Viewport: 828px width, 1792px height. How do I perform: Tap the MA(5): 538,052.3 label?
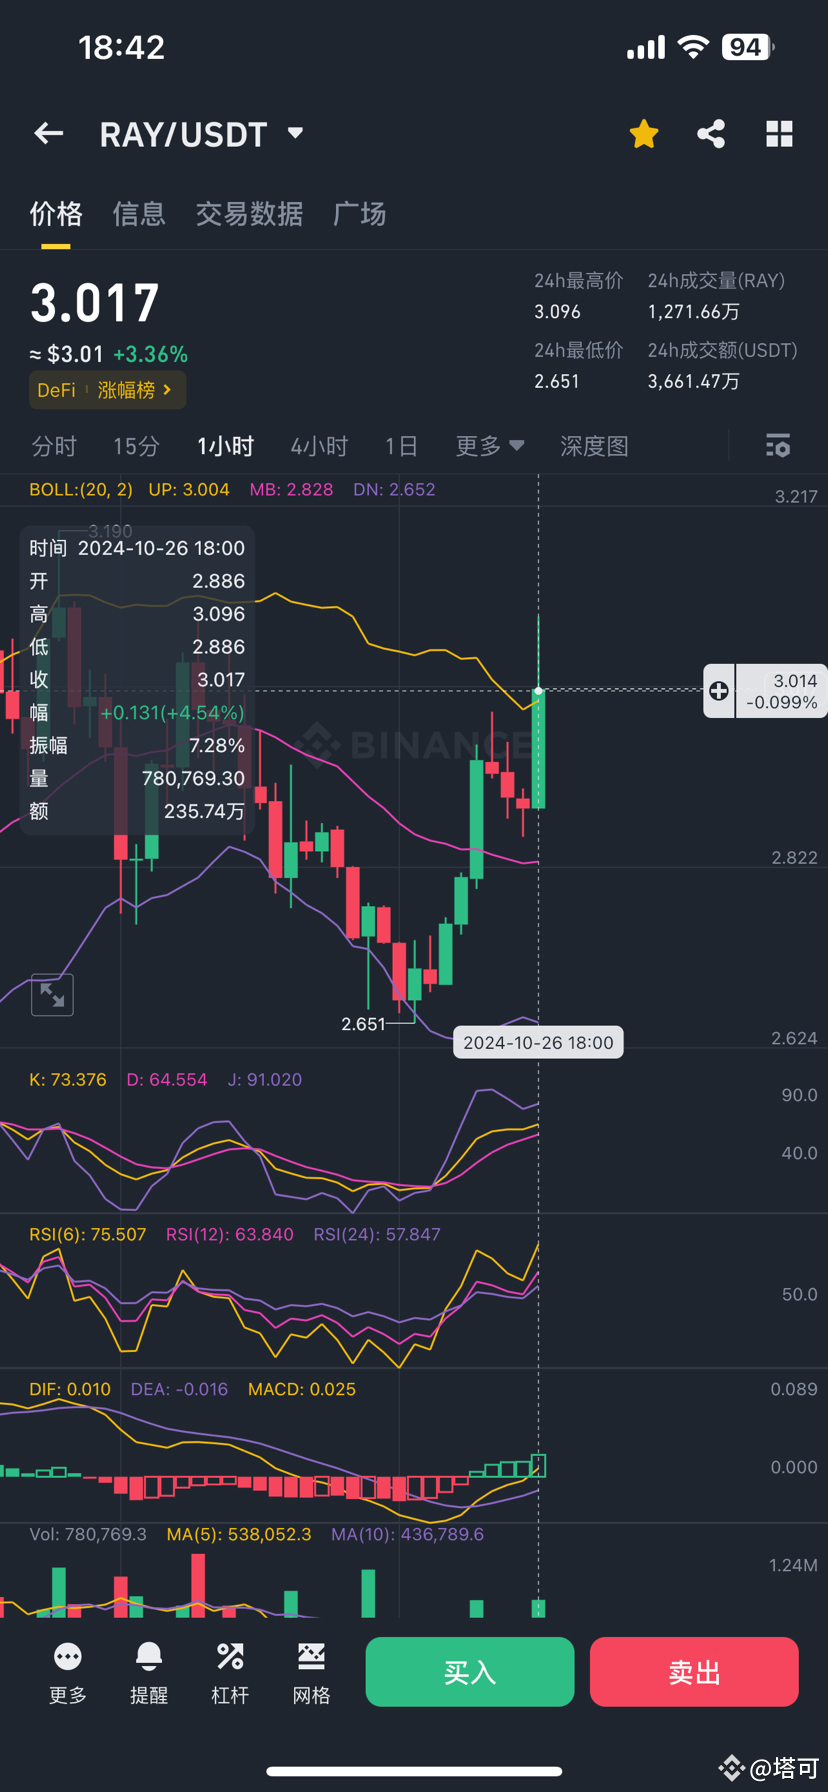(x=239, y=1535)
